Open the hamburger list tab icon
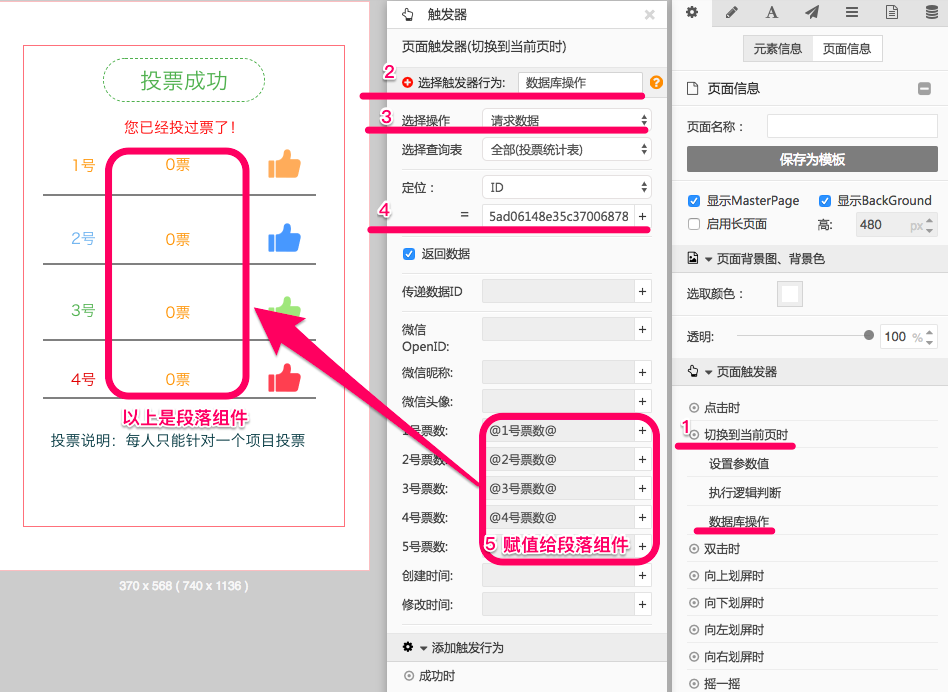 852,13
